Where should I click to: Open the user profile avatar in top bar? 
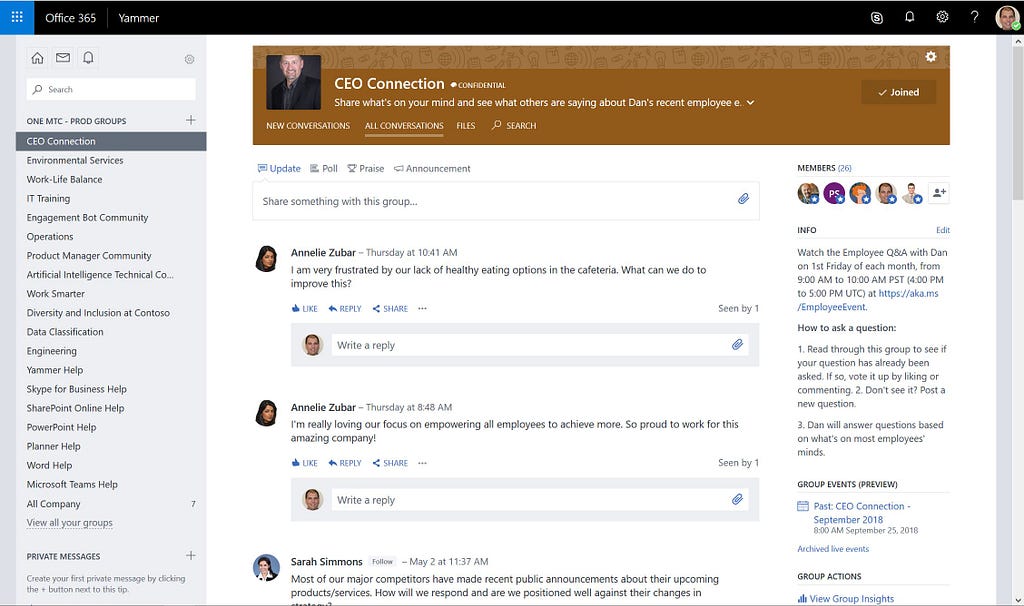tap(1007, 18)
